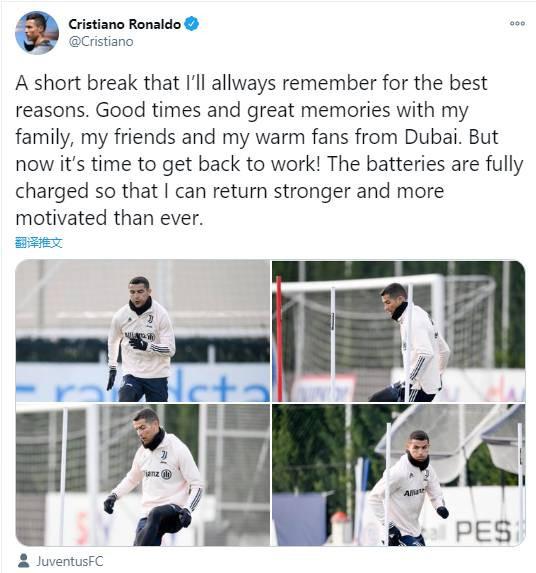Open the JuventusFC tagged account
The width and height of the screenshot is (536, 573).
[69, 561]
